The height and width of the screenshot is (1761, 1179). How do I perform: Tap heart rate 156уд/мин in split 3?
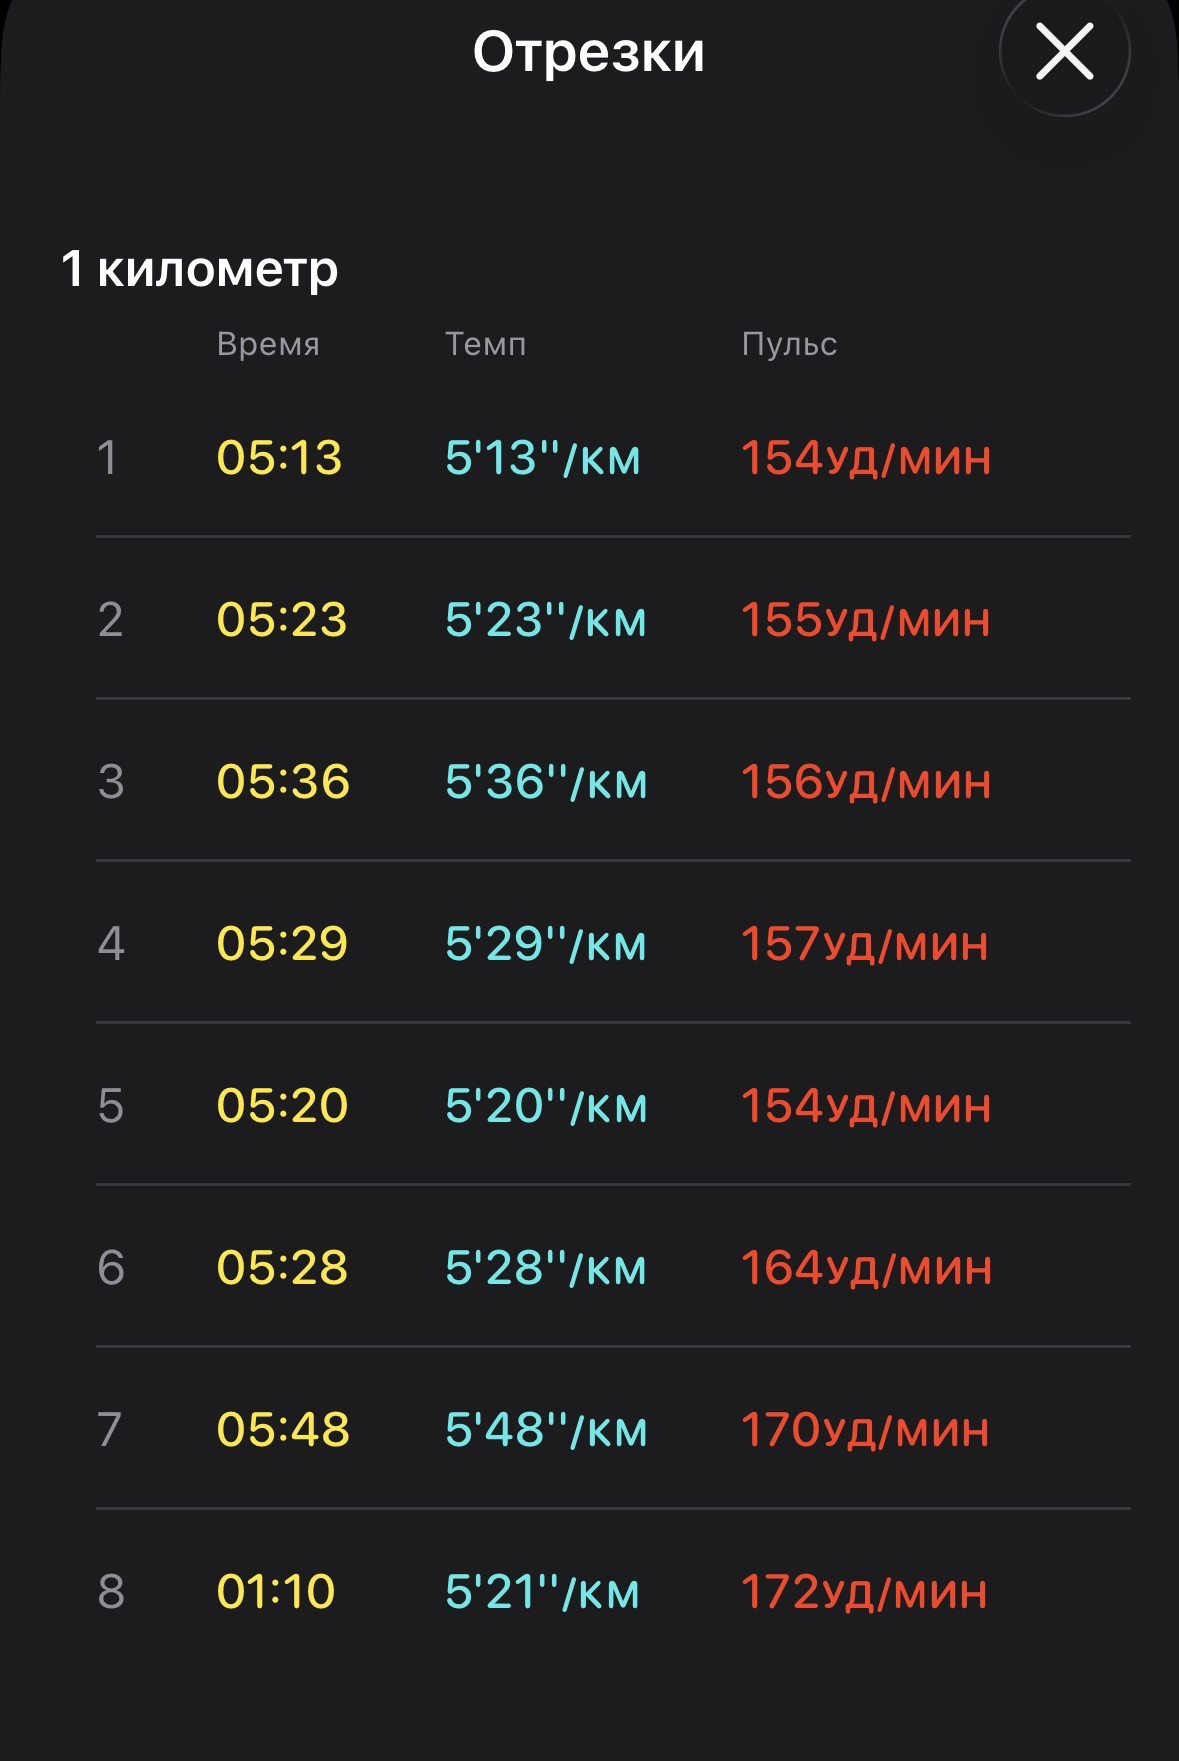pyautogui.click(x=866, y=782)
